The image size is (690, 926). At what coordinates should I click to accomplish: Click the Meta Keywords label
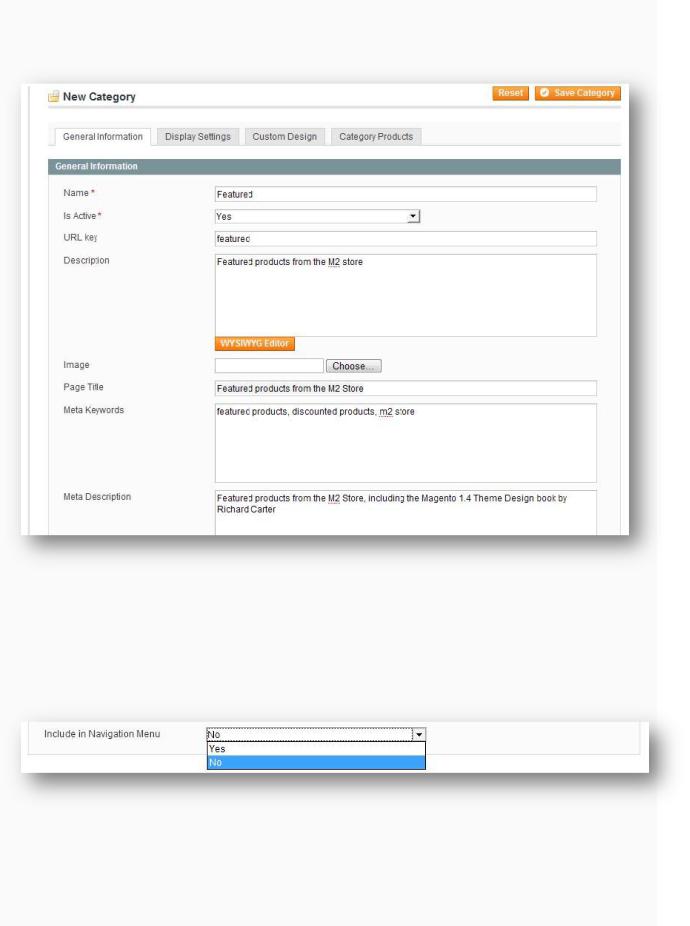(93, 410)
